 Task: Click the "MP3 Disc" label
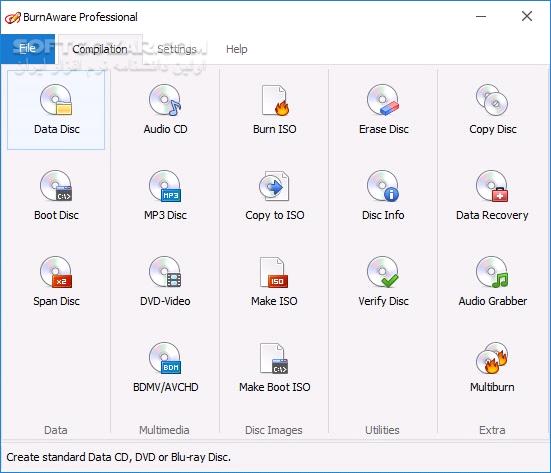(165, 215)
